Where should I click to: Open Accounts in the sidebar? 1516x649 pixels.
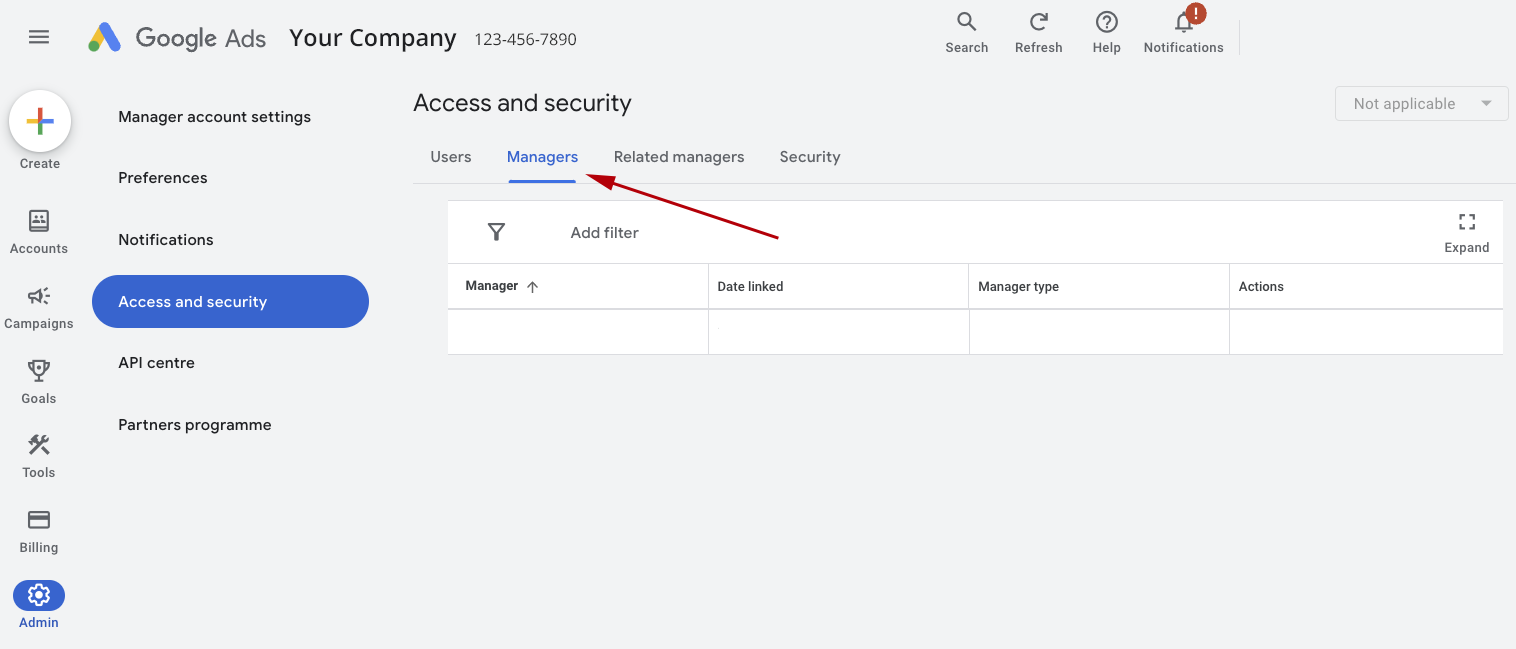(x=39, y=221)
